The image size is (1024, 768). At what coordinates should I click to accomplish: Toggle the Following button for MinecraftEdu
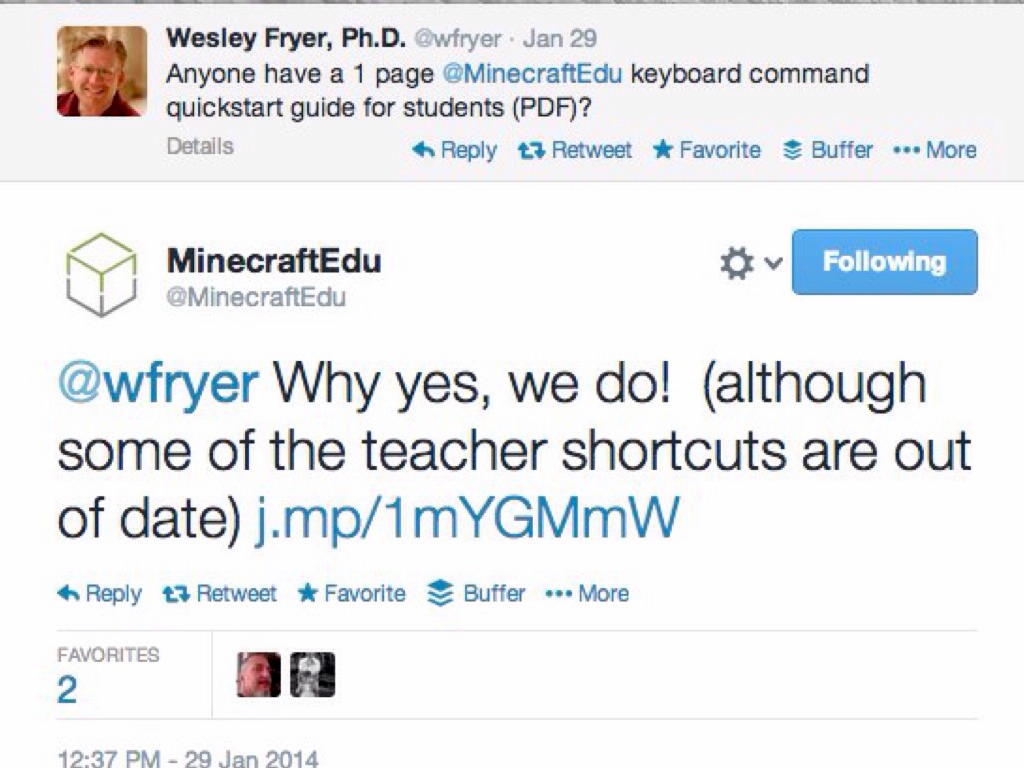coord(884,262)
